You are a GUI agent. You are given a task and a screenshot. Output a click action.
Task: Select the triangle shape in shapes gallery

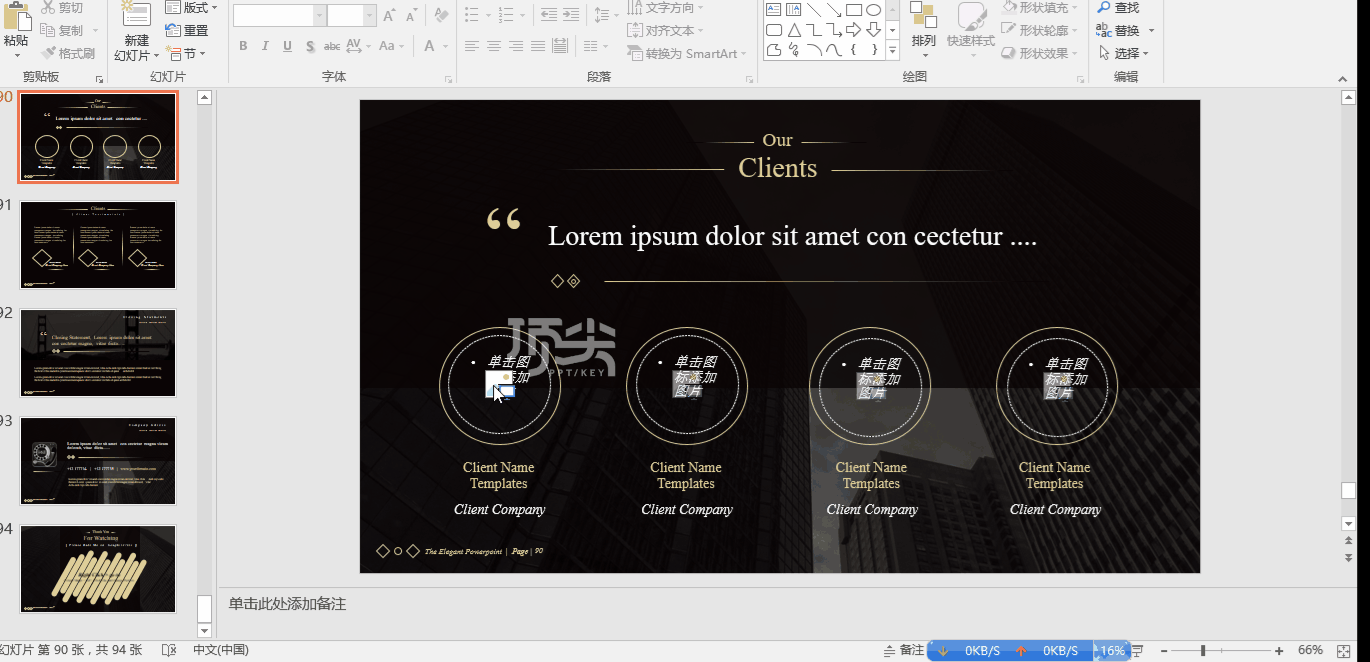point(793,30)
